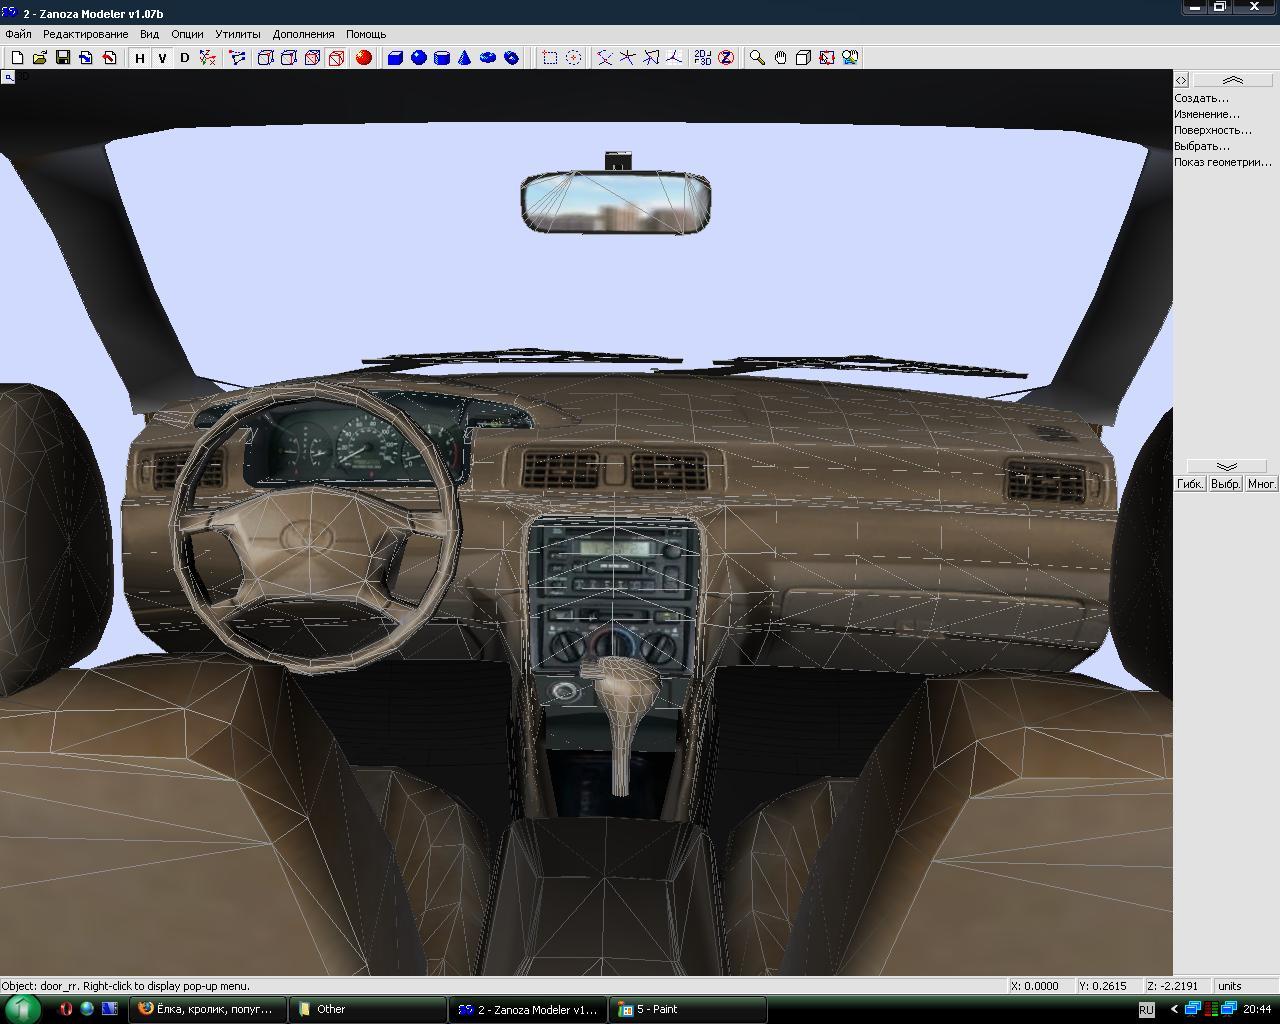Pick the hand pan tool
1280x1024 pixels.
coord(780,58)
